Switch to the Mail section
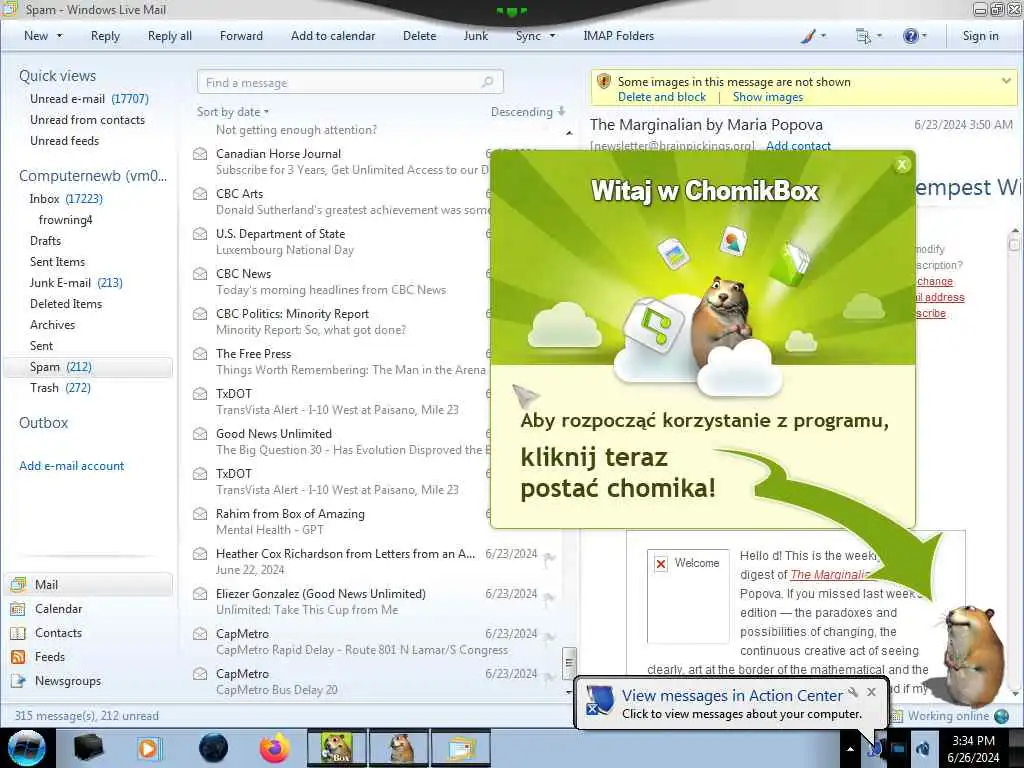The image size is (1024, 768). (x=89, y=584)
